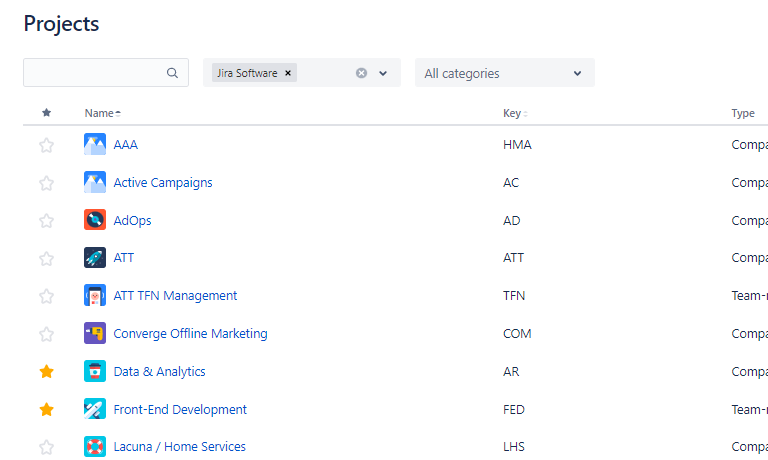768x460 pixels.
Task: Open the ATT project link
Action: 123,258
